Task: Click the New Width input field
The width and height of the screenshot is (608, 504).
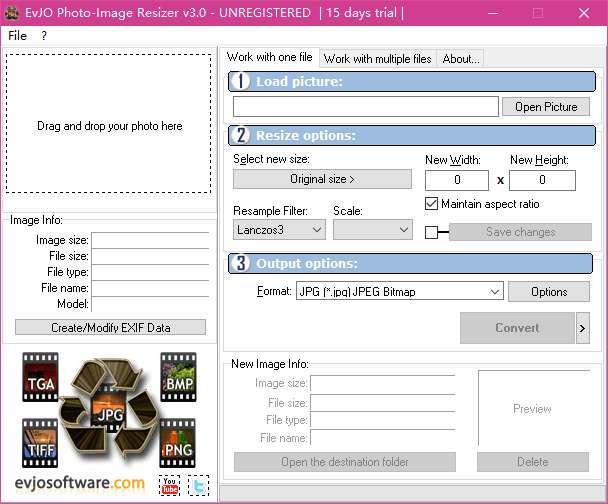Action: click(457, 180)
